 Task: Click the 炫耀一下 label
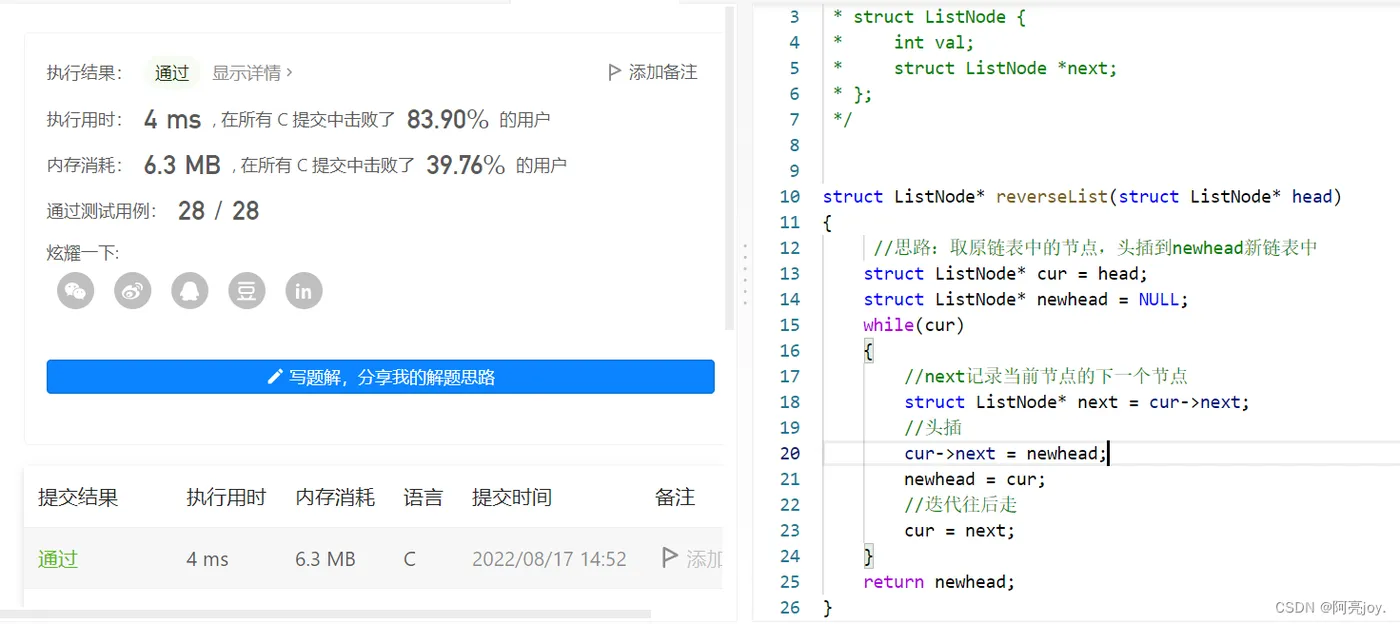coord(83,253)
